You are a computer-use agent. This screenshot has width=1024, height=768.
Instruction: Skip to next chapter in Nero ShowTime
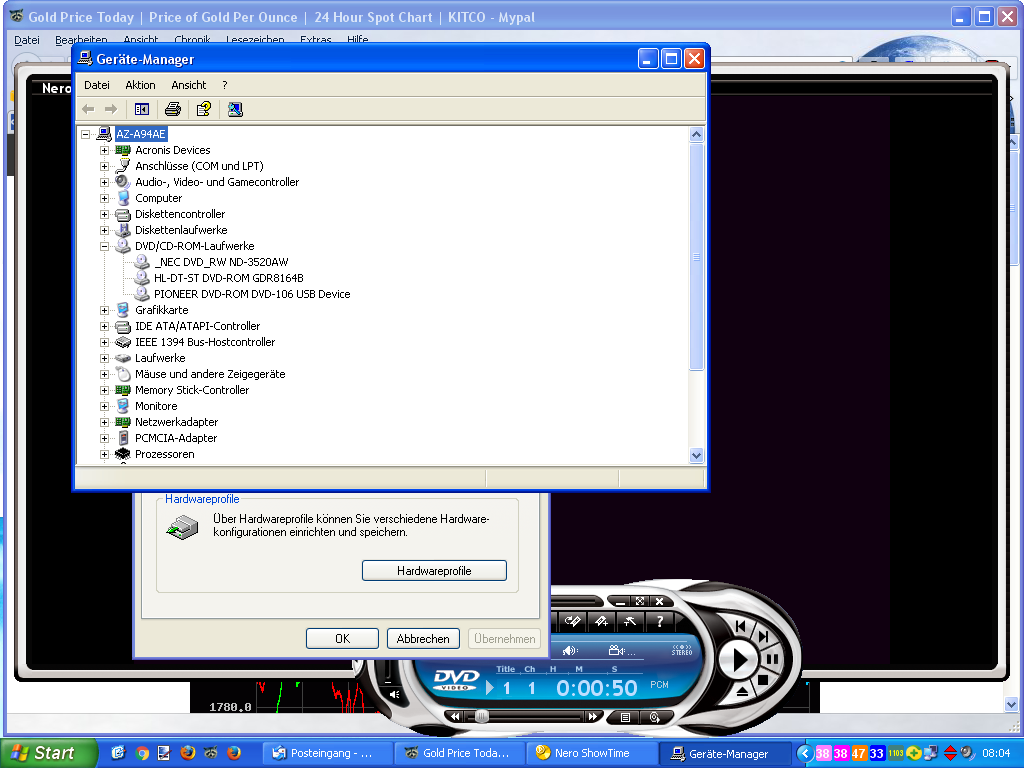(763, 637)
